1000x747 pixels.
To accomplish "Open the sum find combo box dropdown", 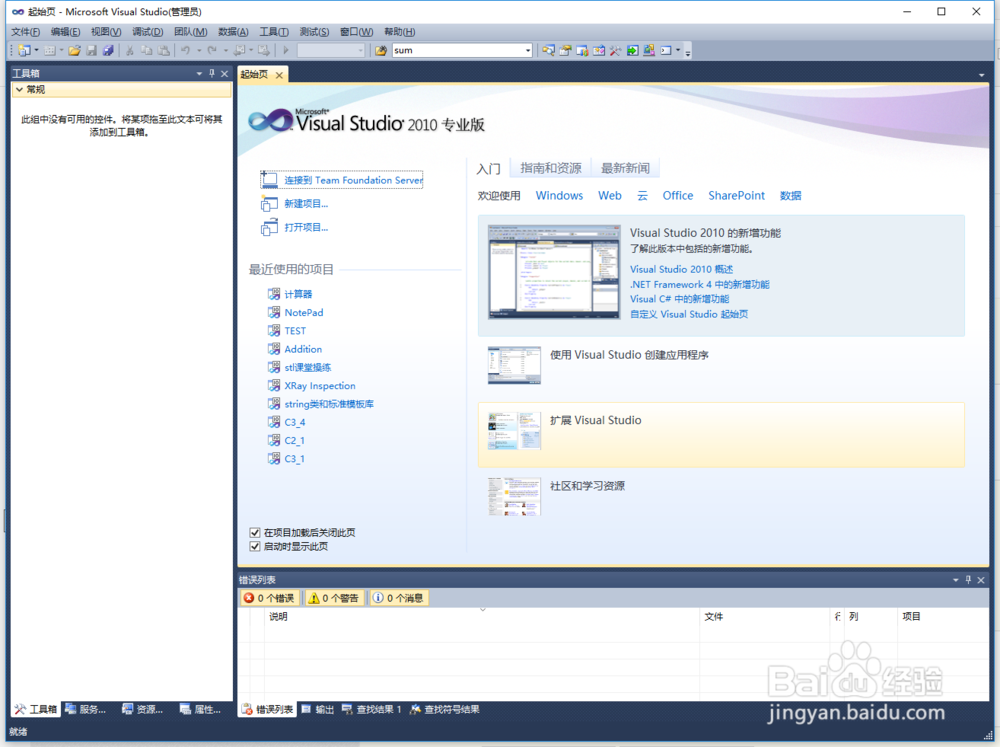I will pyautogui.click(x=528, y=50).
